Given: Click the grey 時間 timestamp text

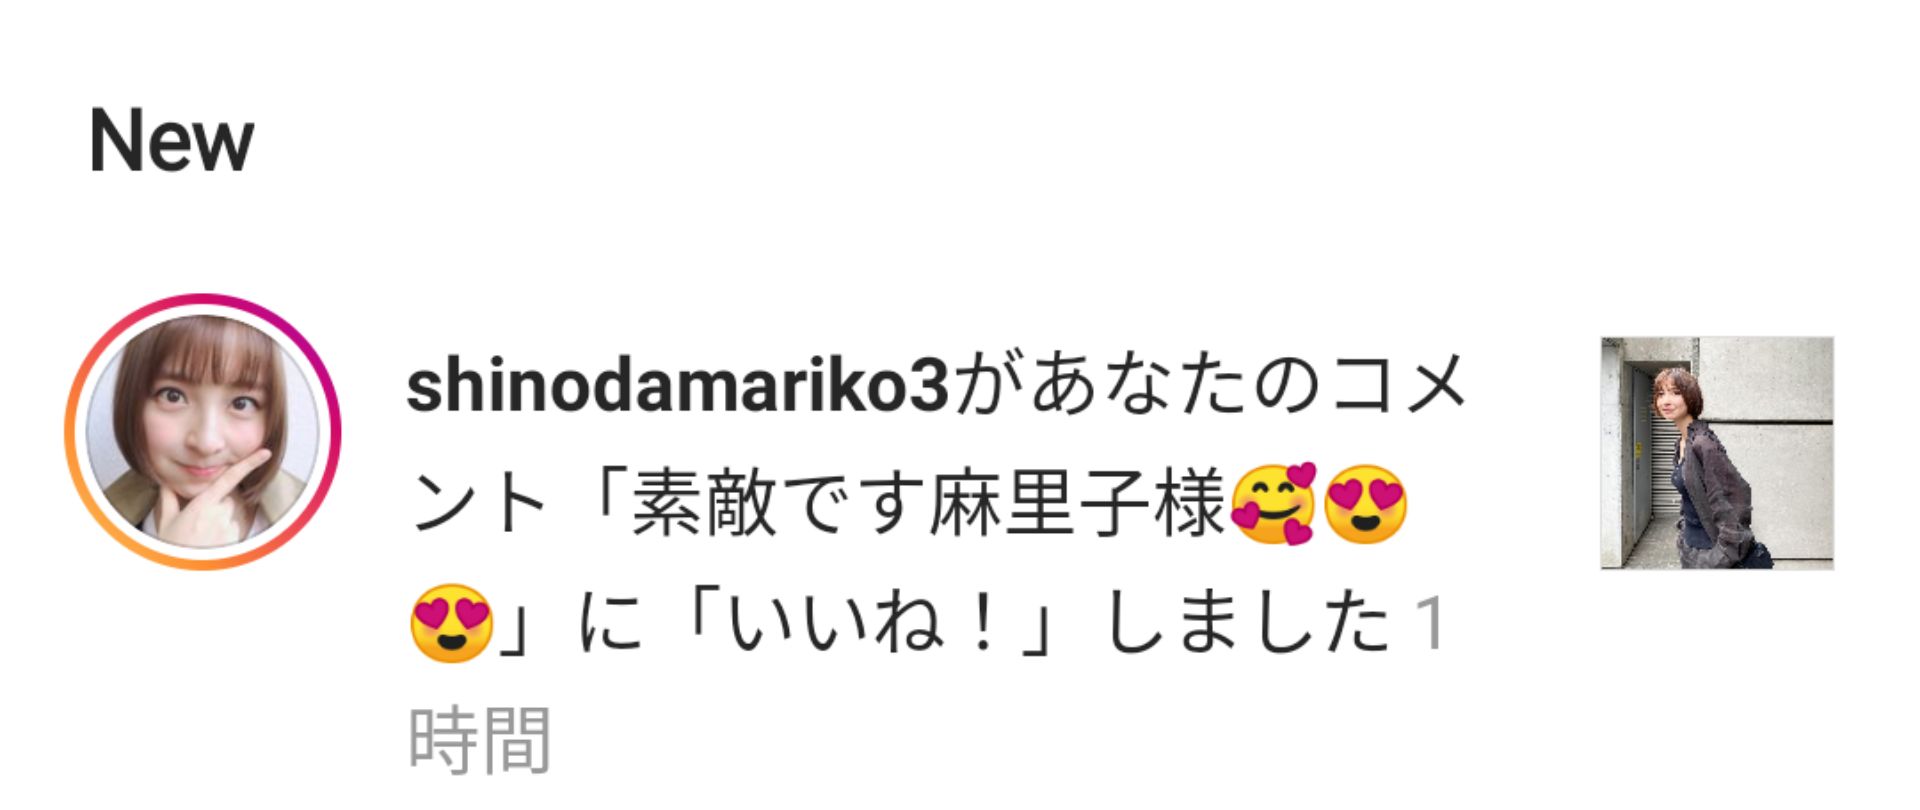Looking at the screenshot, I should click(480, 740).
